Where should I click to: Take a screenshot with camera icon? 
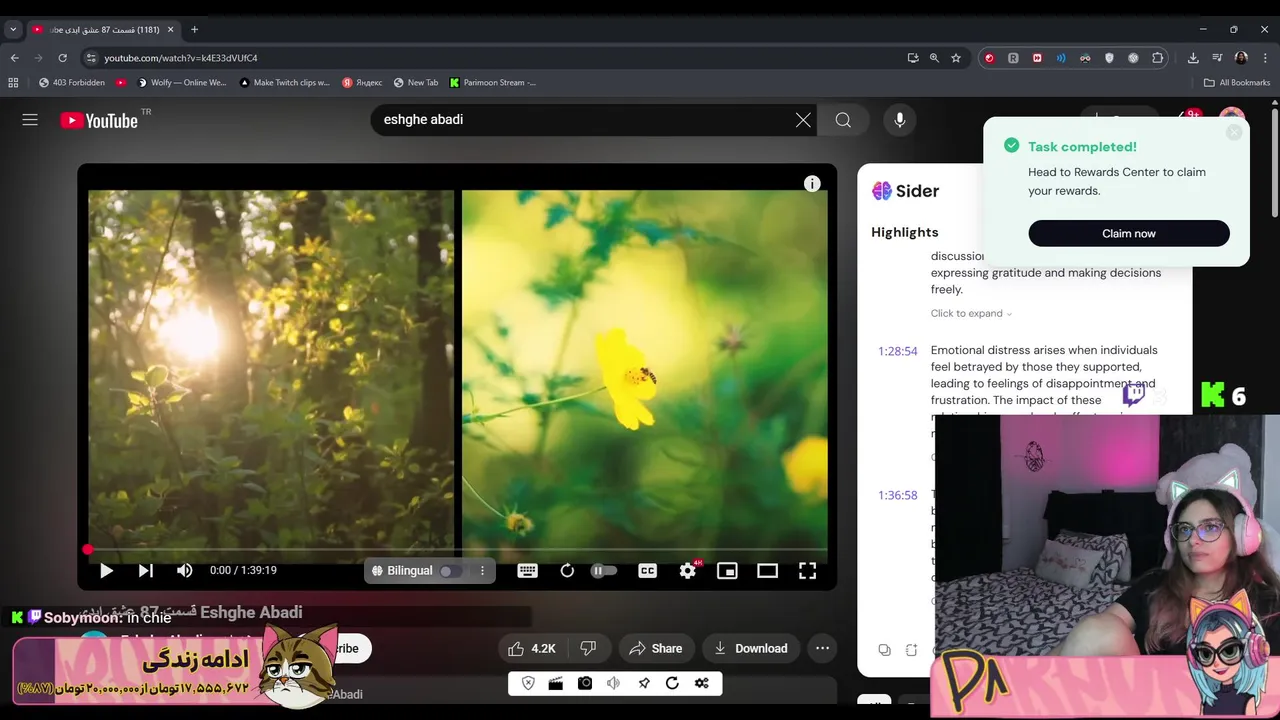[x=585, y=683]
